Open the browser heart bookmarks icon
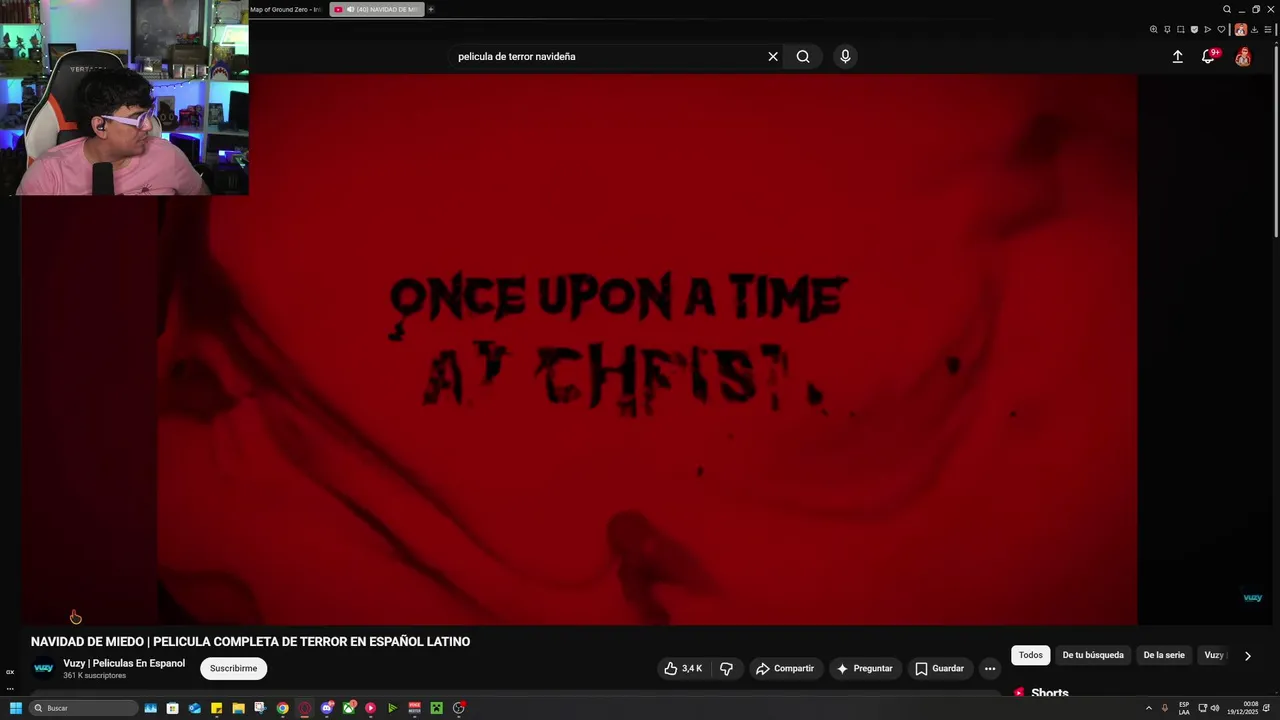 tap(1221, 29)
